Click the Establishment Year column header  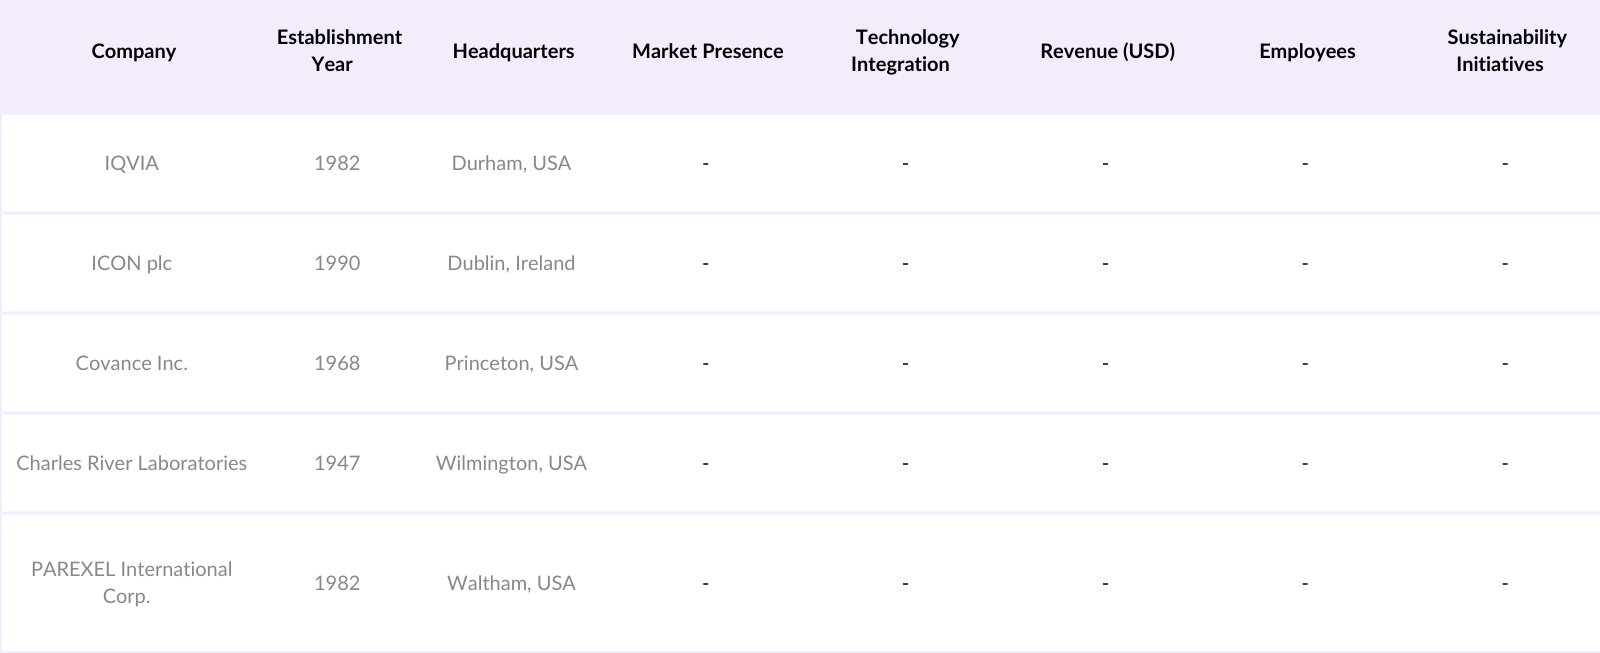coord(338,51)
